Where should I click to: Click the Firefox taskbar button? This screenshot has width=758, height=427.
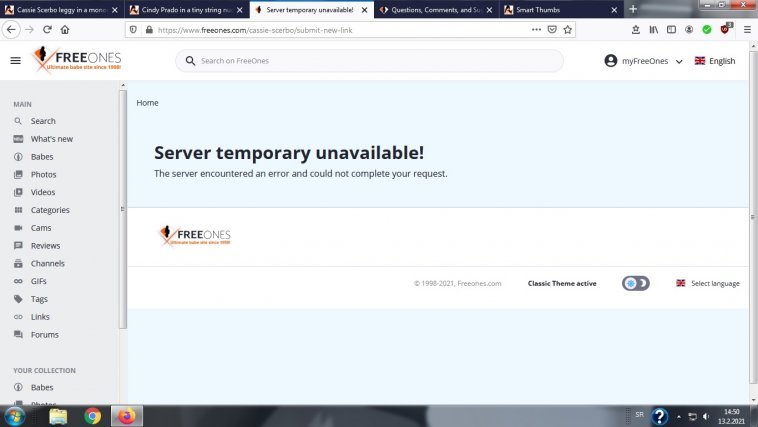pyautogui.click(x=127, y=416)
